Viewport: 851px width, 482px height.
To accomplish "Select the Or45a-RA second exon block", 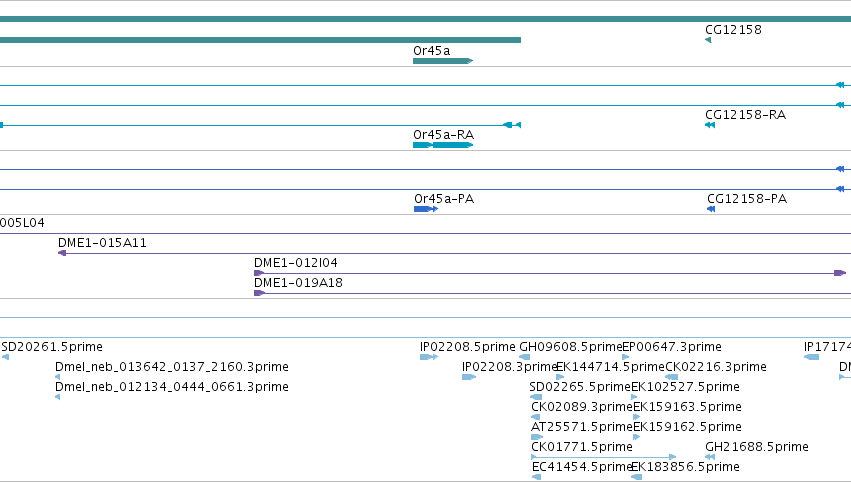I will pyautogui.click(x=453, y=145).
